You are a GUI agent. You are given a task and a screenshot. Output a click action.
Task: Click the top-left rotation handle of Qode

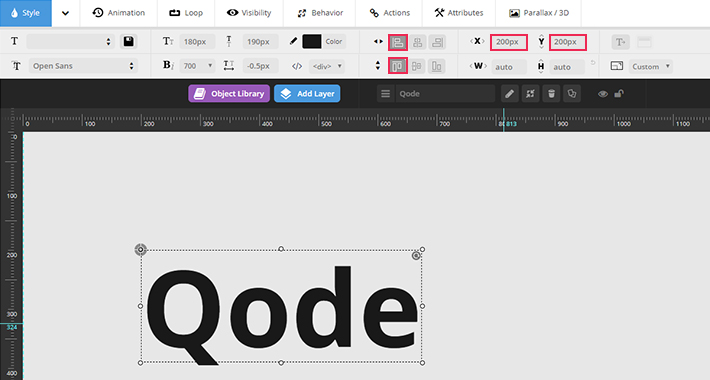click(140, 250)
